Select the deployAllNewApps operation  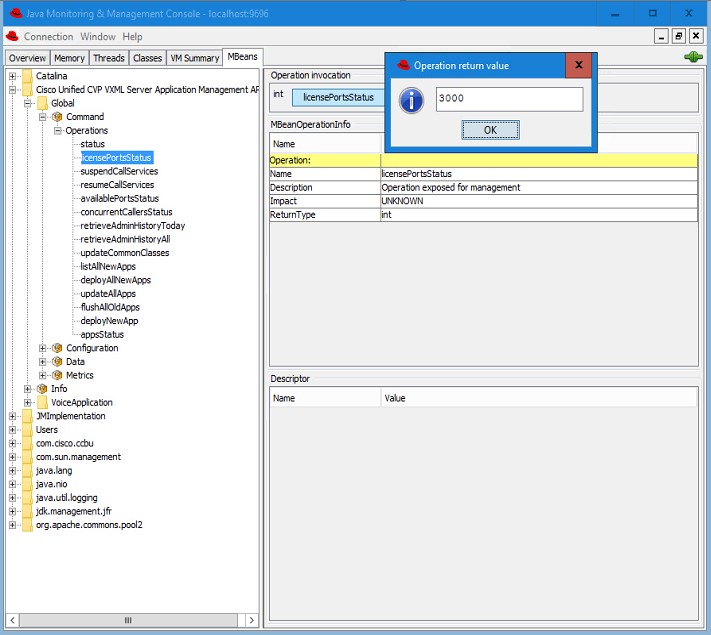click(x=116, y=280)
